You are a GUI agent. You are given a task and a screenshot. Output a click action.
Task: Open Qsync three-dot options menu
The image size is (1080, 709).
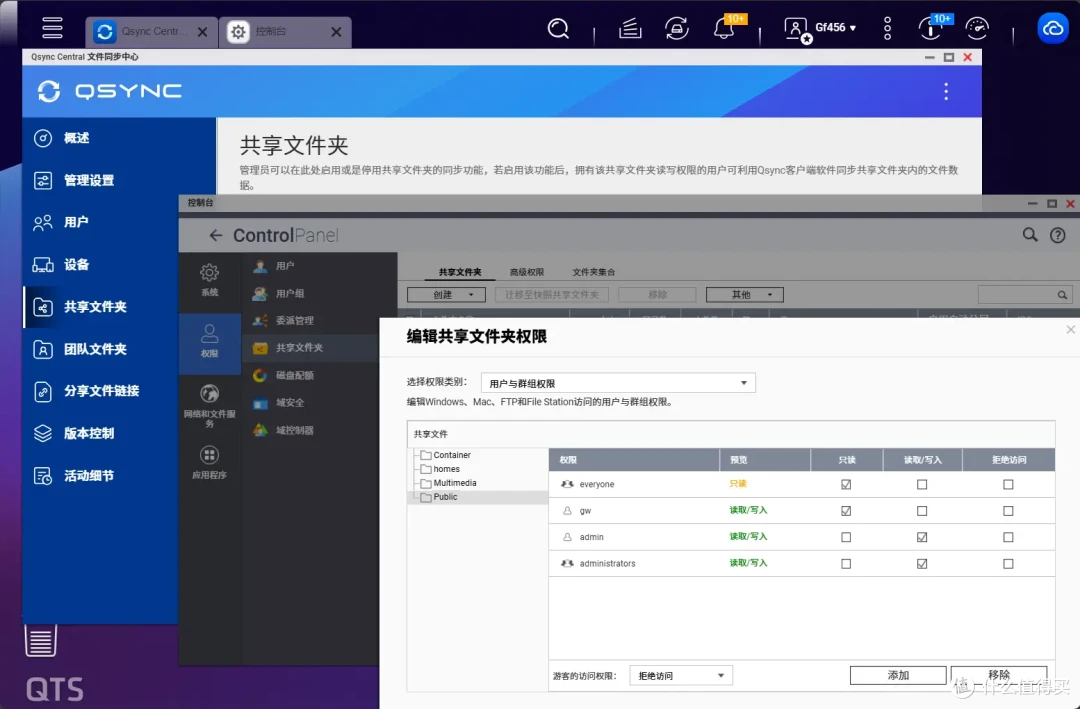[946, 91]
